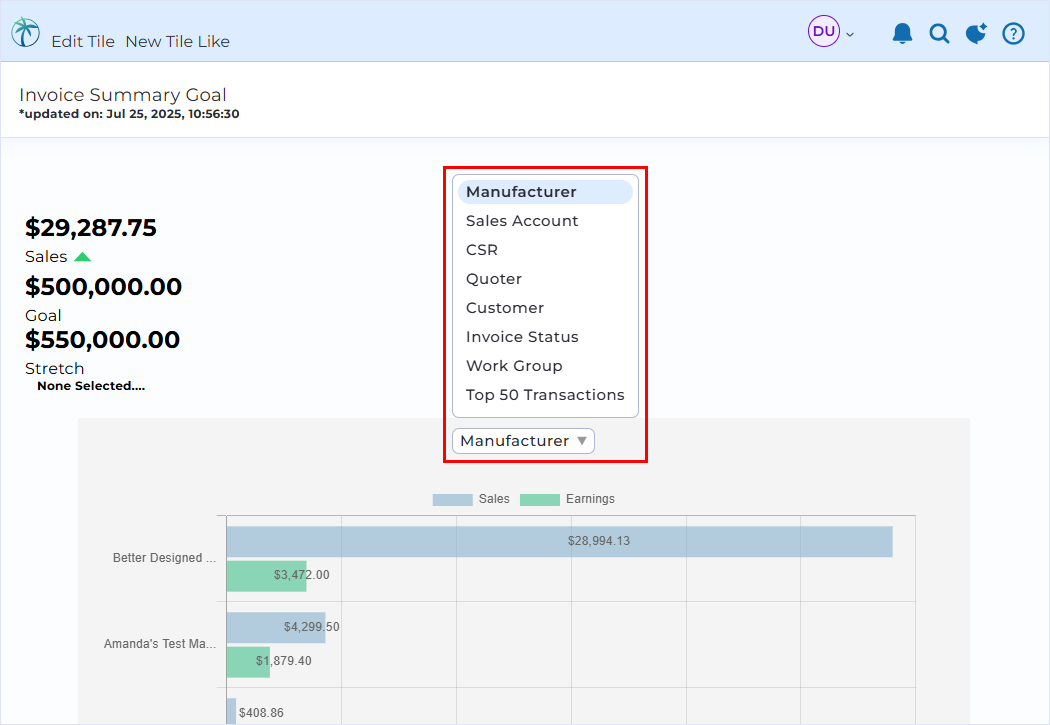Image resolution: width=1050 pixels, height=725 pixels.
Task: Click the $3,472.00 earnings bar
Action: pos(267,576)
